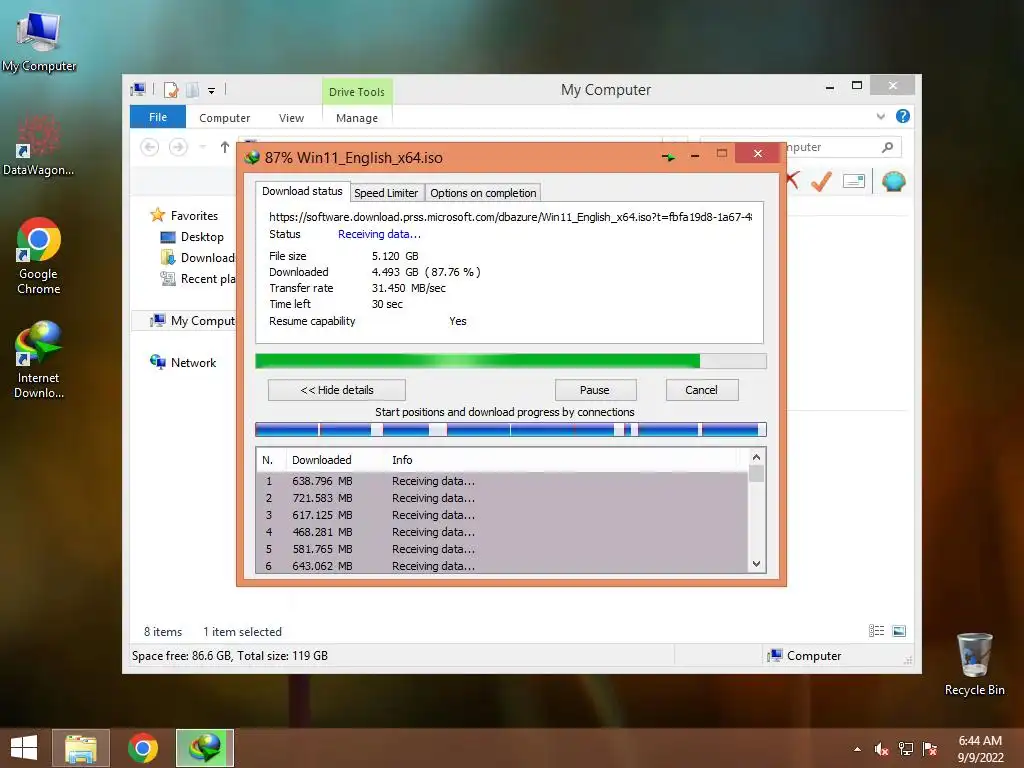1024x768 pixels.
Task: Open Options on completion tab
Action: tap(483, 193)
